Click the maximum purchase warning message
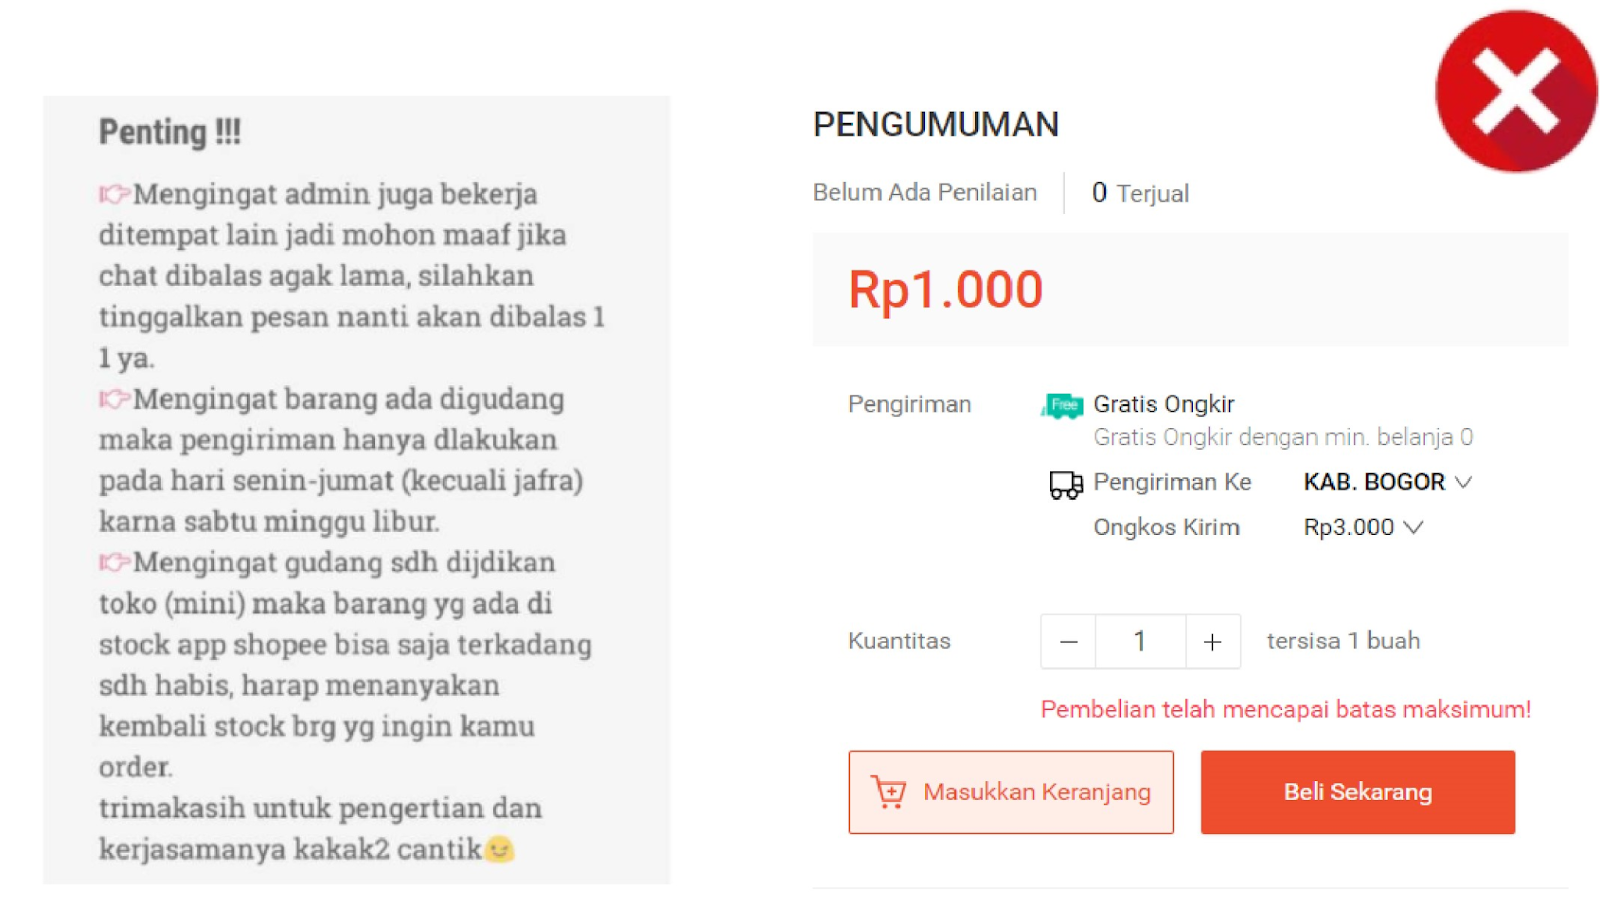This screenshot has height=917, width=1600. coord(1284,709)
